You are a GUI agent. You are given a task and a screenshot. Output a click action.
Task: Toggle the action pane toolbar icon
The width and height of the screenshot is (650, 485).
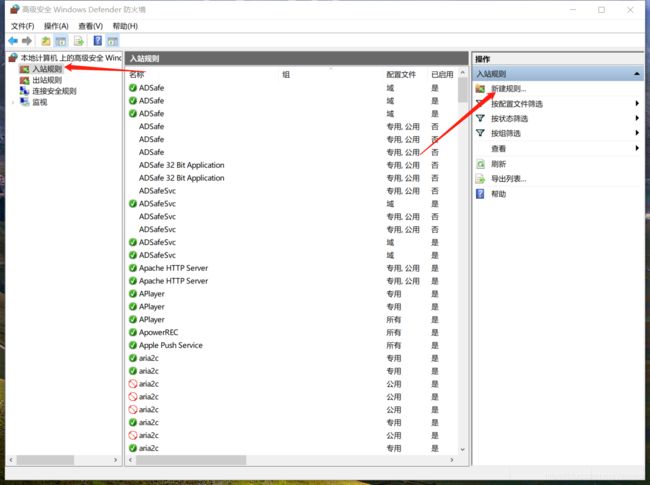(113, 41)
